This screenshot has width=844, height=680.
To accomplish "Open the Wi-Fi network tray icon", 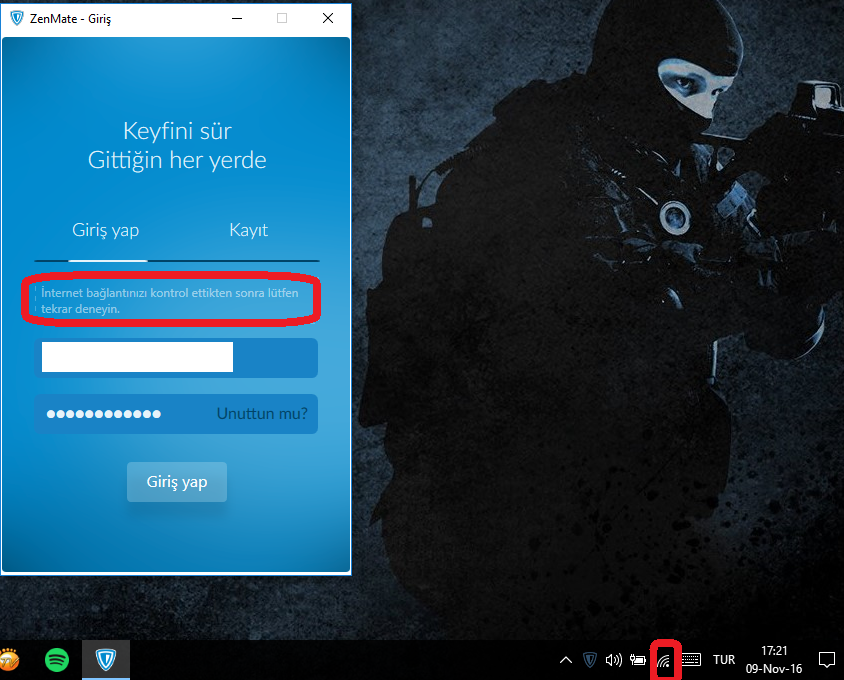I will coord(665,661).
